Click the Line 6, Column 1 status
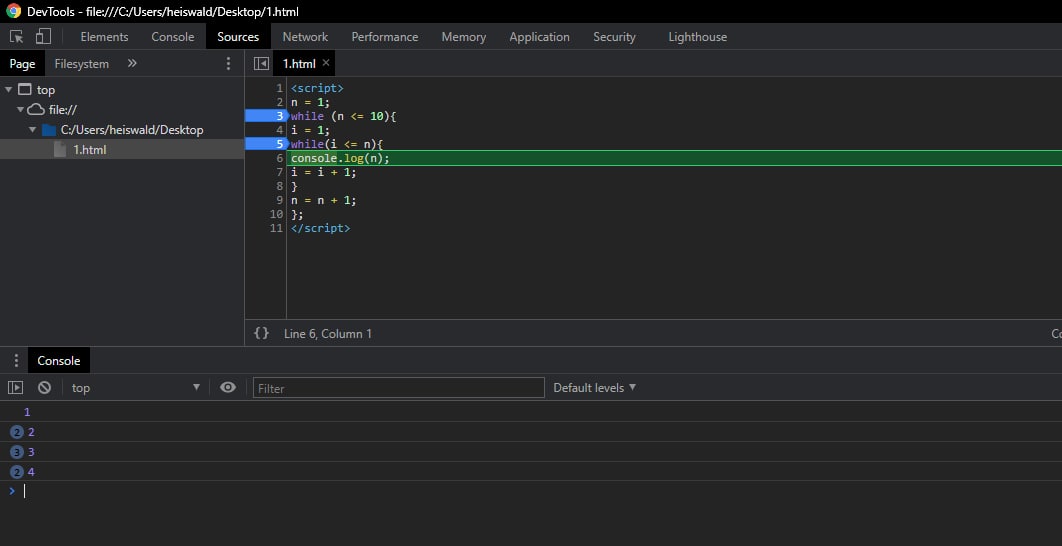The height and width of the screenshot is (546, 1062). pyautogui.click(x=328, y=333)
